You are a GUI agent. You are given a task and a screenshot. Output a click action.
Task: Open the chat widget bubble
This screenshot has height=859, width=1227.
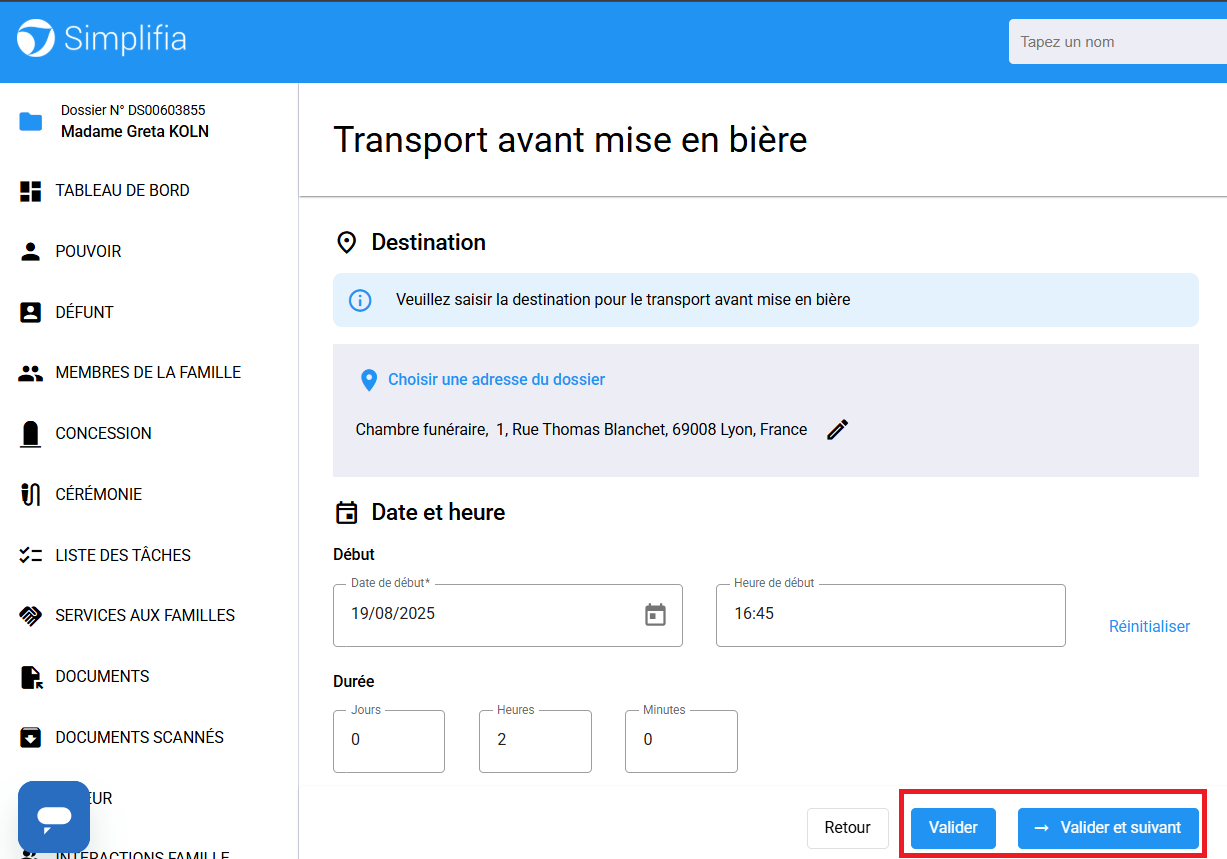point(54,816)
